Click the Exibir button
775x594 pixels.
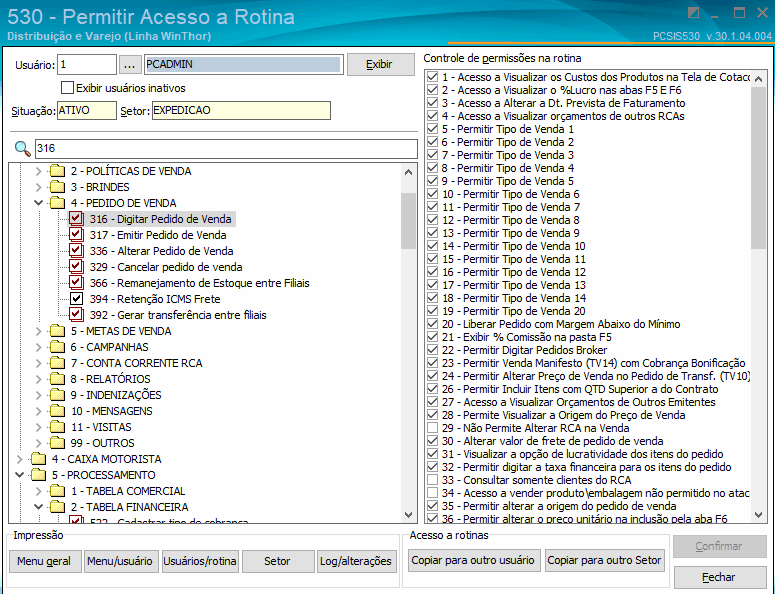pyautogui.click(x=381, y=64)
